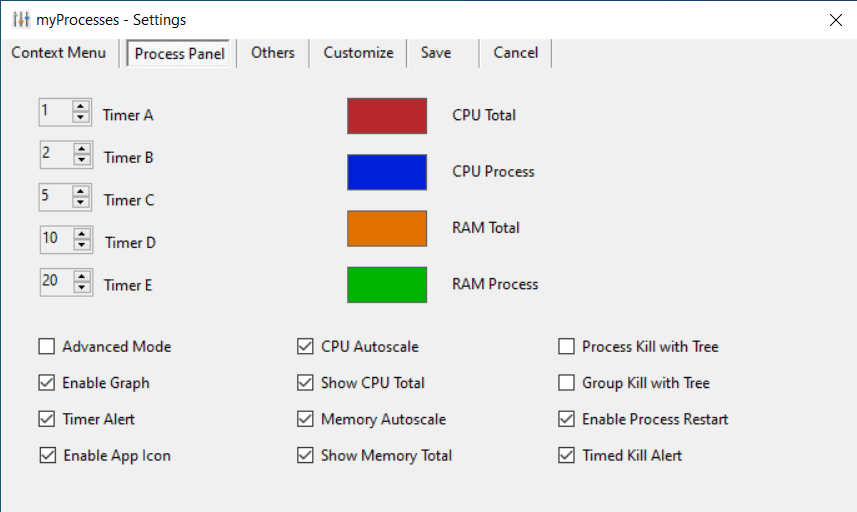
Task: Open the Others settings tab
Action: click(x=273, y=53)
